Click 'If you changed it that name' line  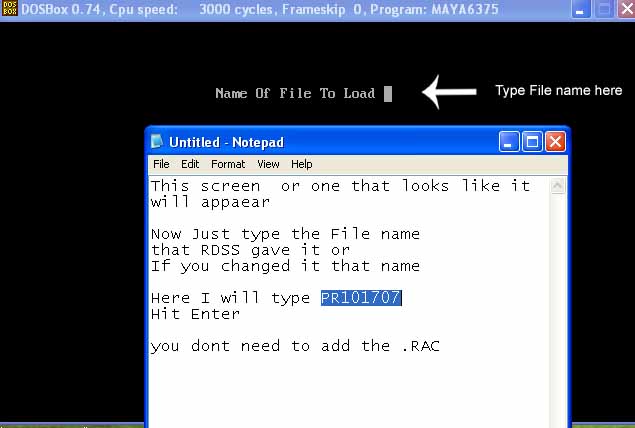click(285, 266)
